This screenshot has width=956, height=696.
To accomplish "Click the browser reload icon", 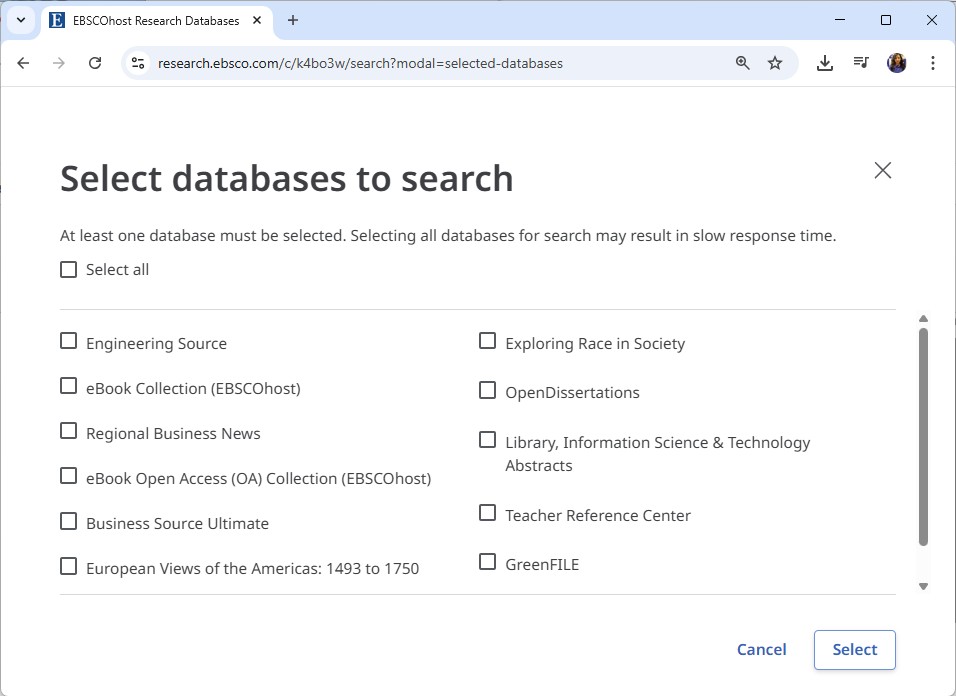I will coord(95,63).
